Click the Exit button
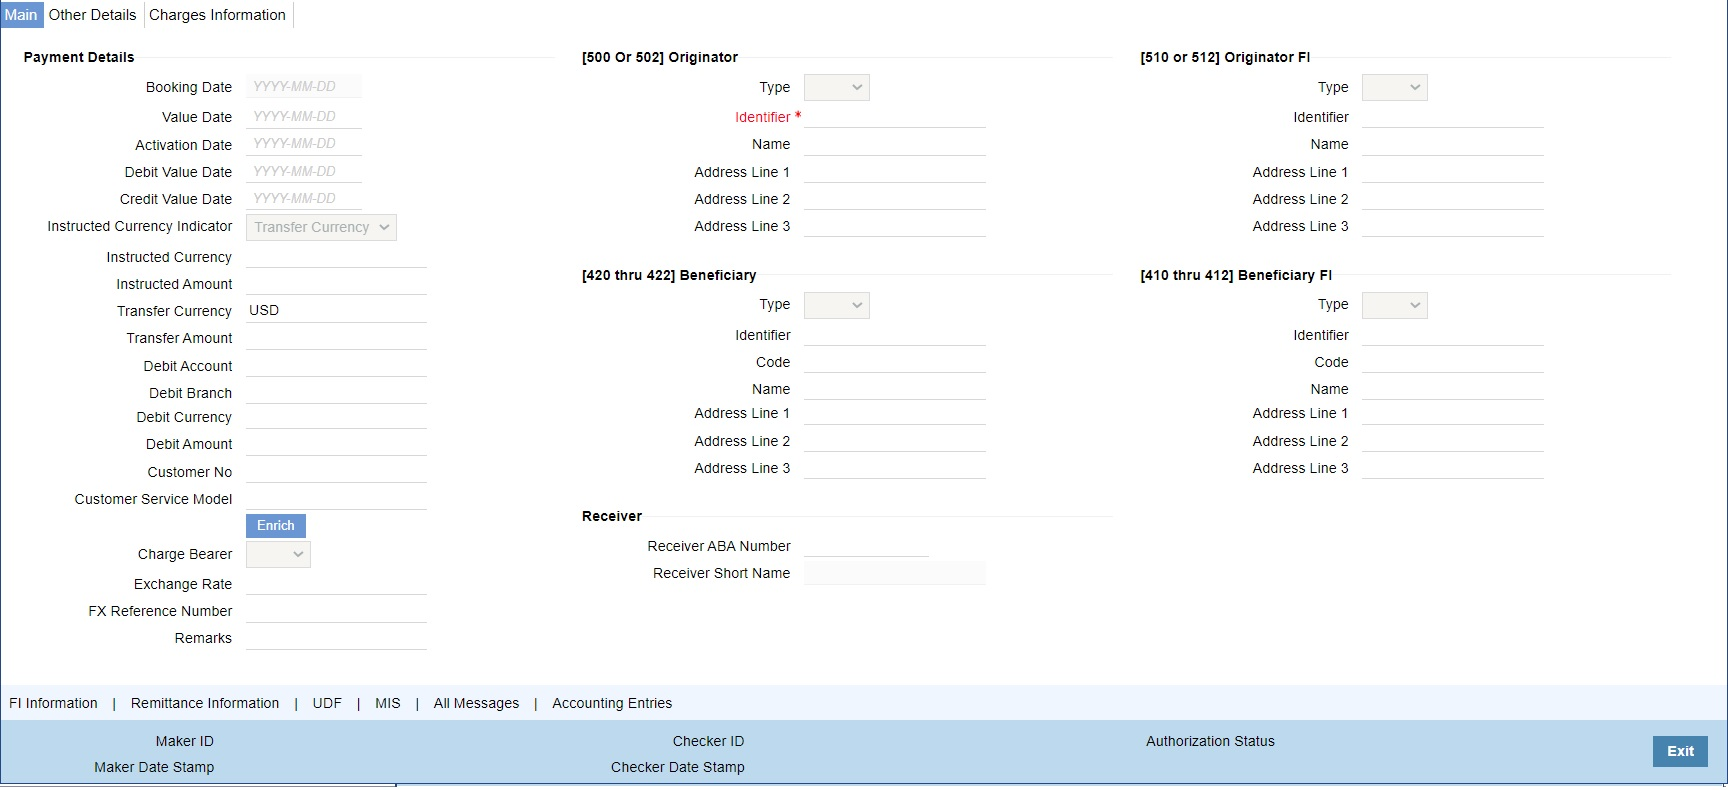The image size is (1728, 790). coord(1680,752)
